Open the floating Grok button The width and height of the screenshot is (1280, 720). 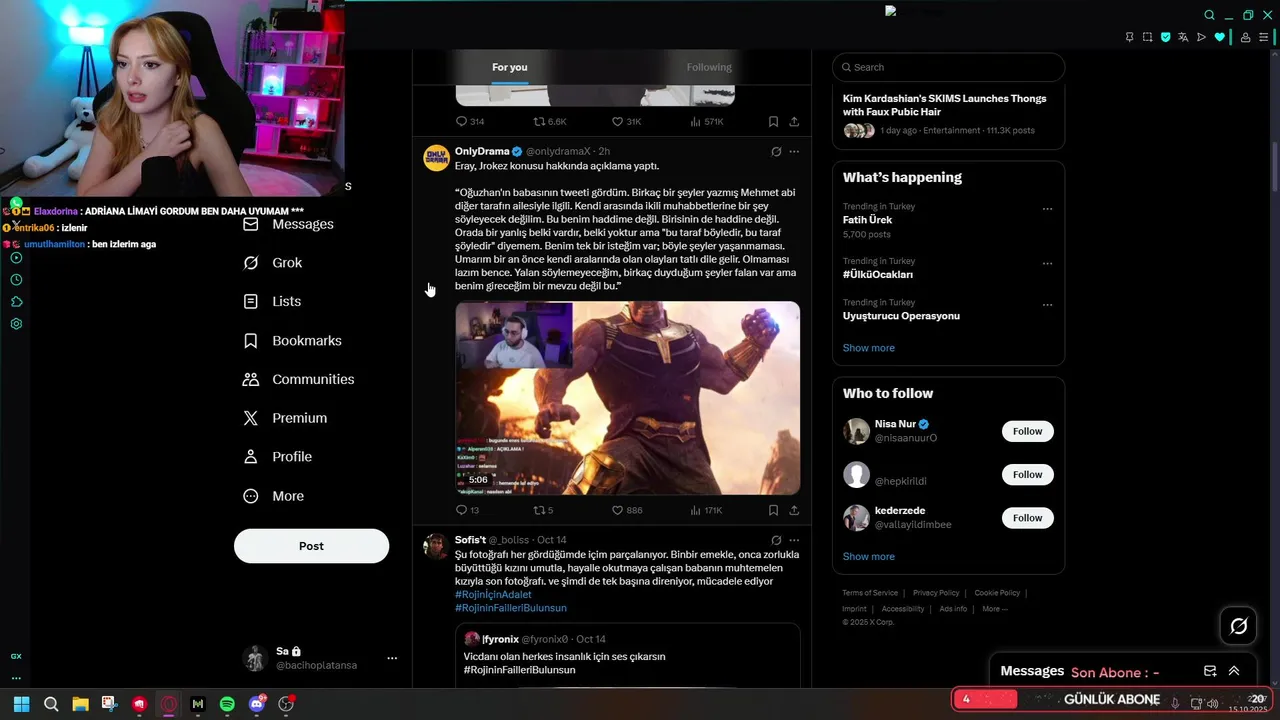pyautogui.click(x=1238, y=626)
